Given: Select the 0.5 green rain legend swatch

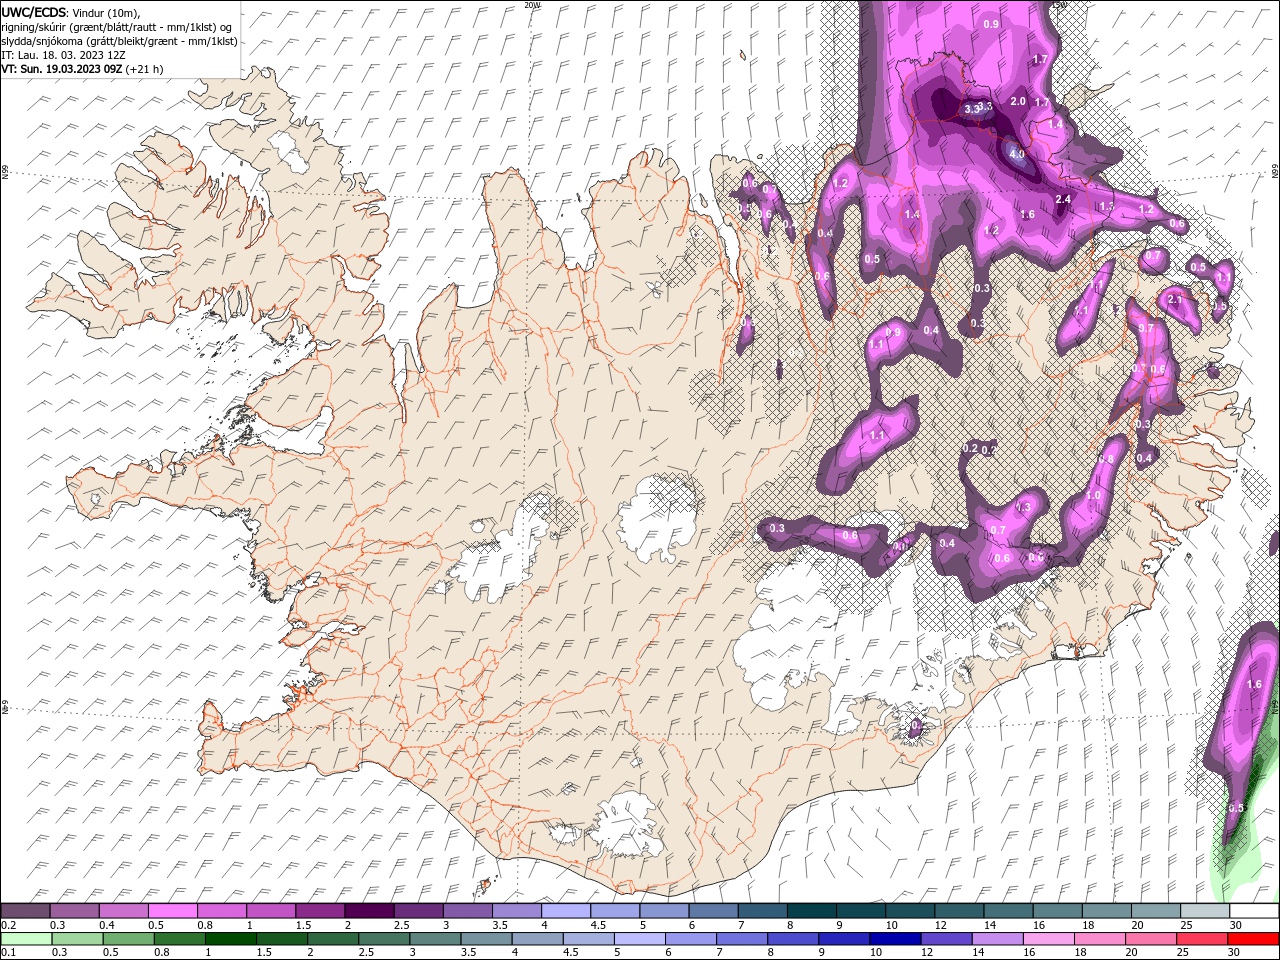Looking at the screenshot, I should pyautogui.click(x=128, y=939).
